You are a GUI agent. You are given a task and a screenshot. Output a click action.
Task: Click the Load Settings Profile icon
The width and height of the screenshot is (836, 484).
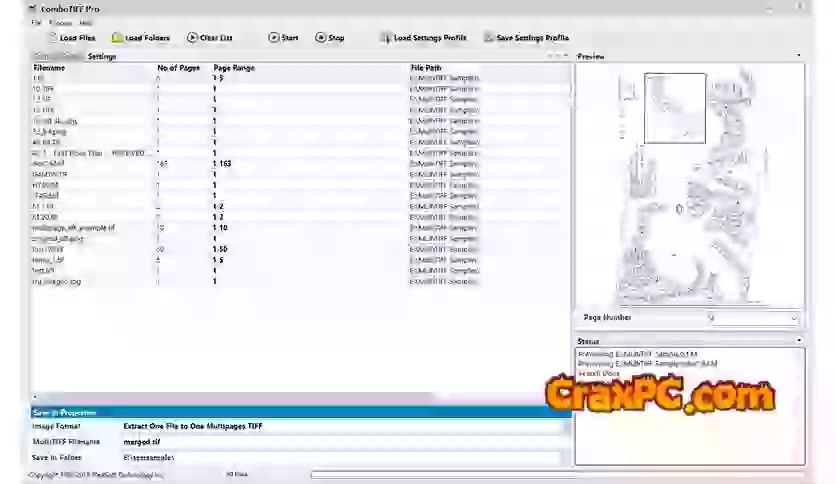click(385, 37)
